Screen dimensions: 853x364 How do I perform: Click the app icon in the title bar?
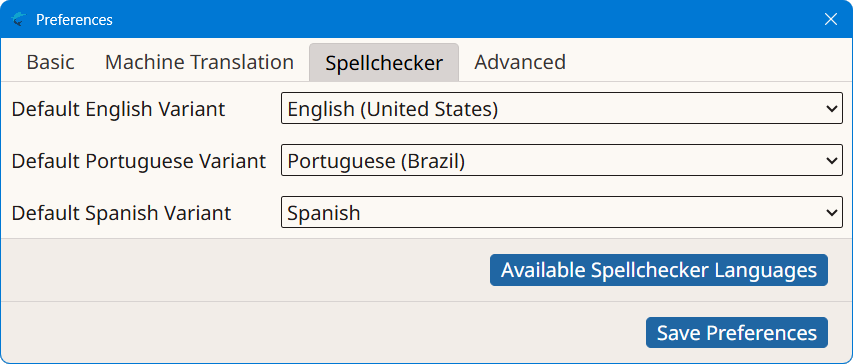click(x=18, y=20)
